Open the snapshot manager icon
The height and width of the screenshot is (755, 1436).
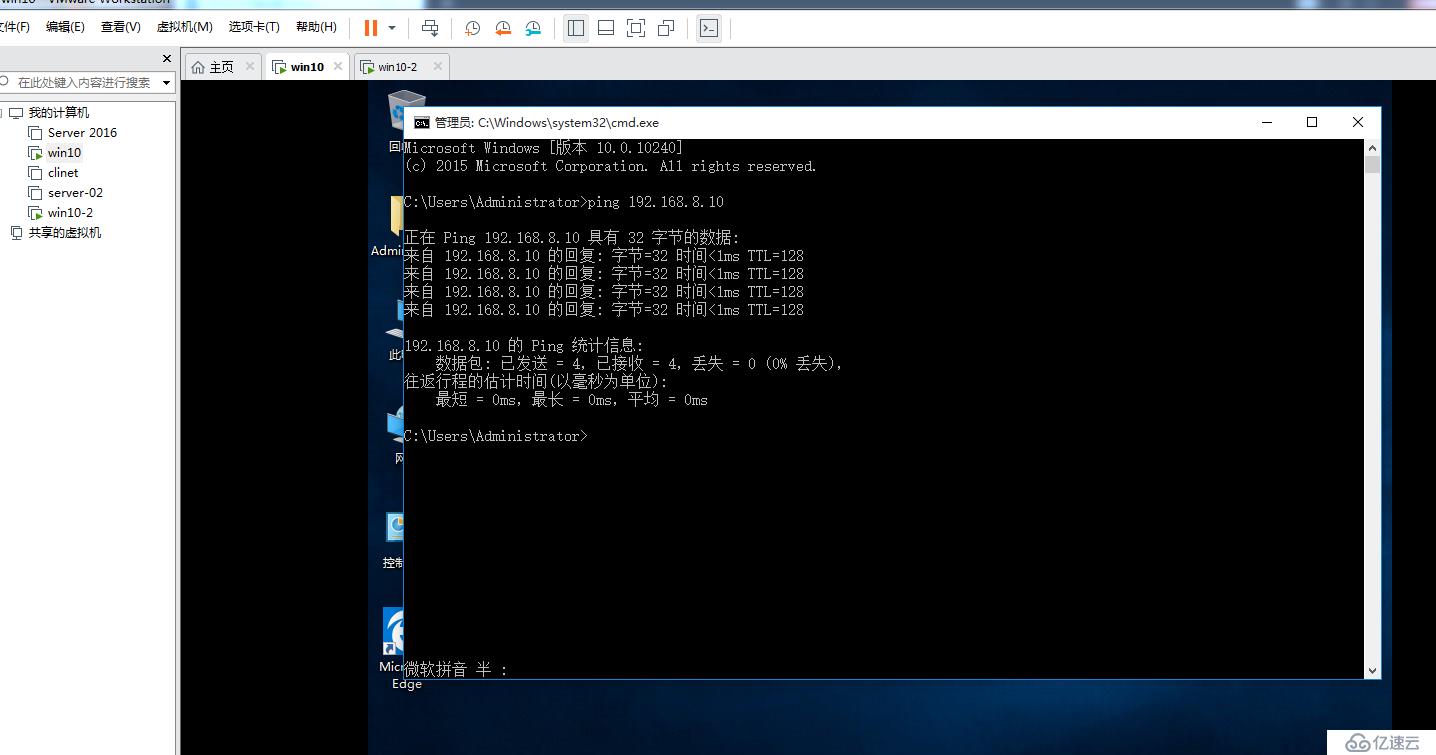point(534,28)
